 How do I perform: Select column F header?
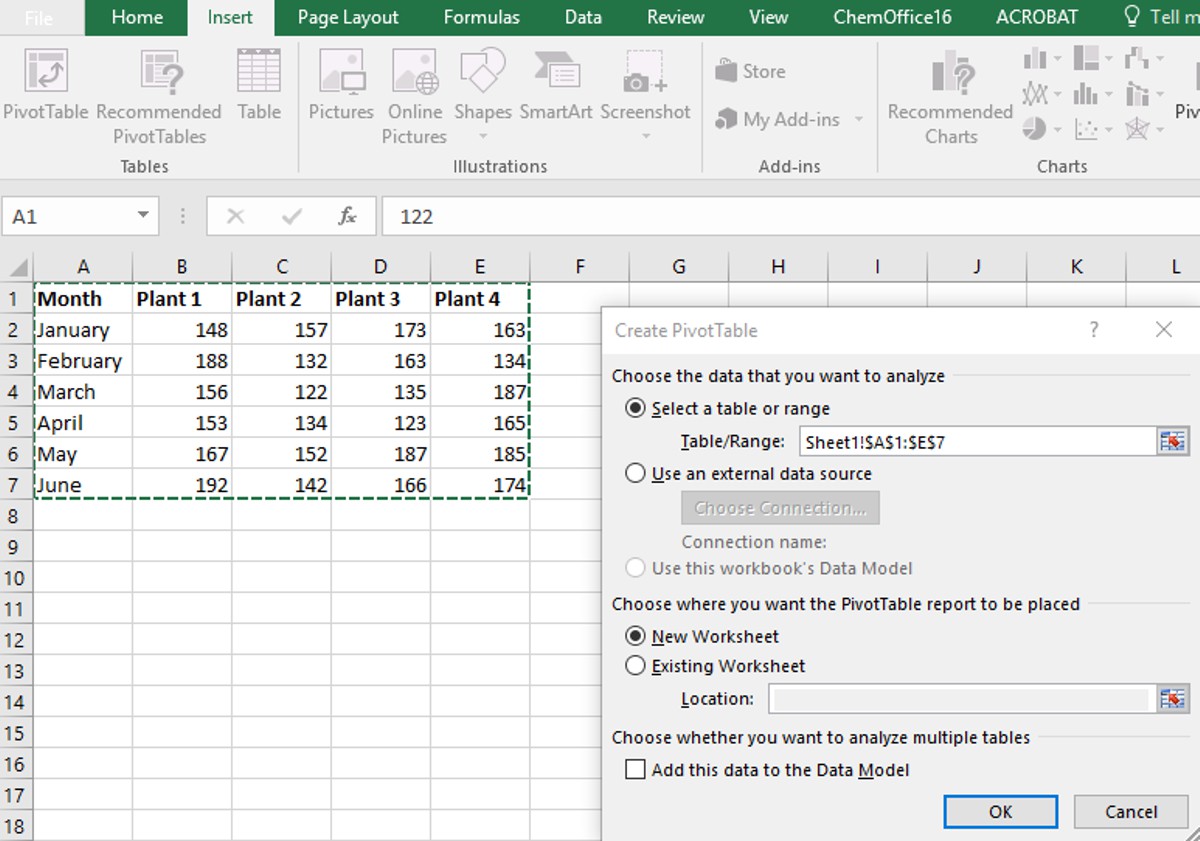pos(579,267)
